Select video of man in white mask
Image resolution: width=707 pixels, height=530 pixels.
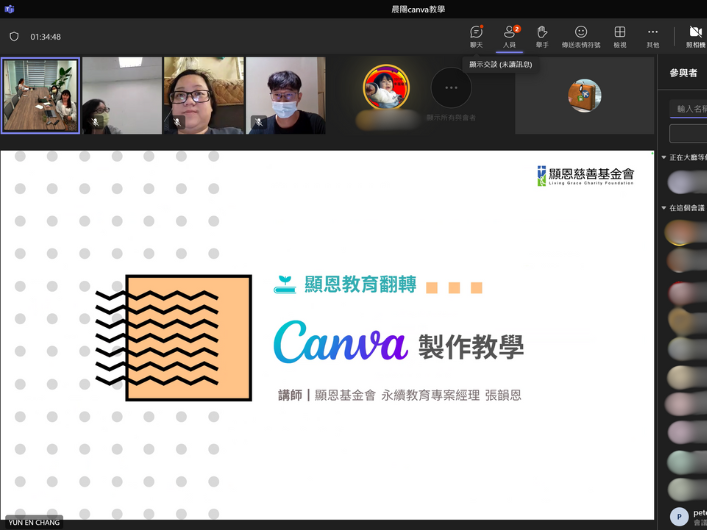click(x=285, y=96)
